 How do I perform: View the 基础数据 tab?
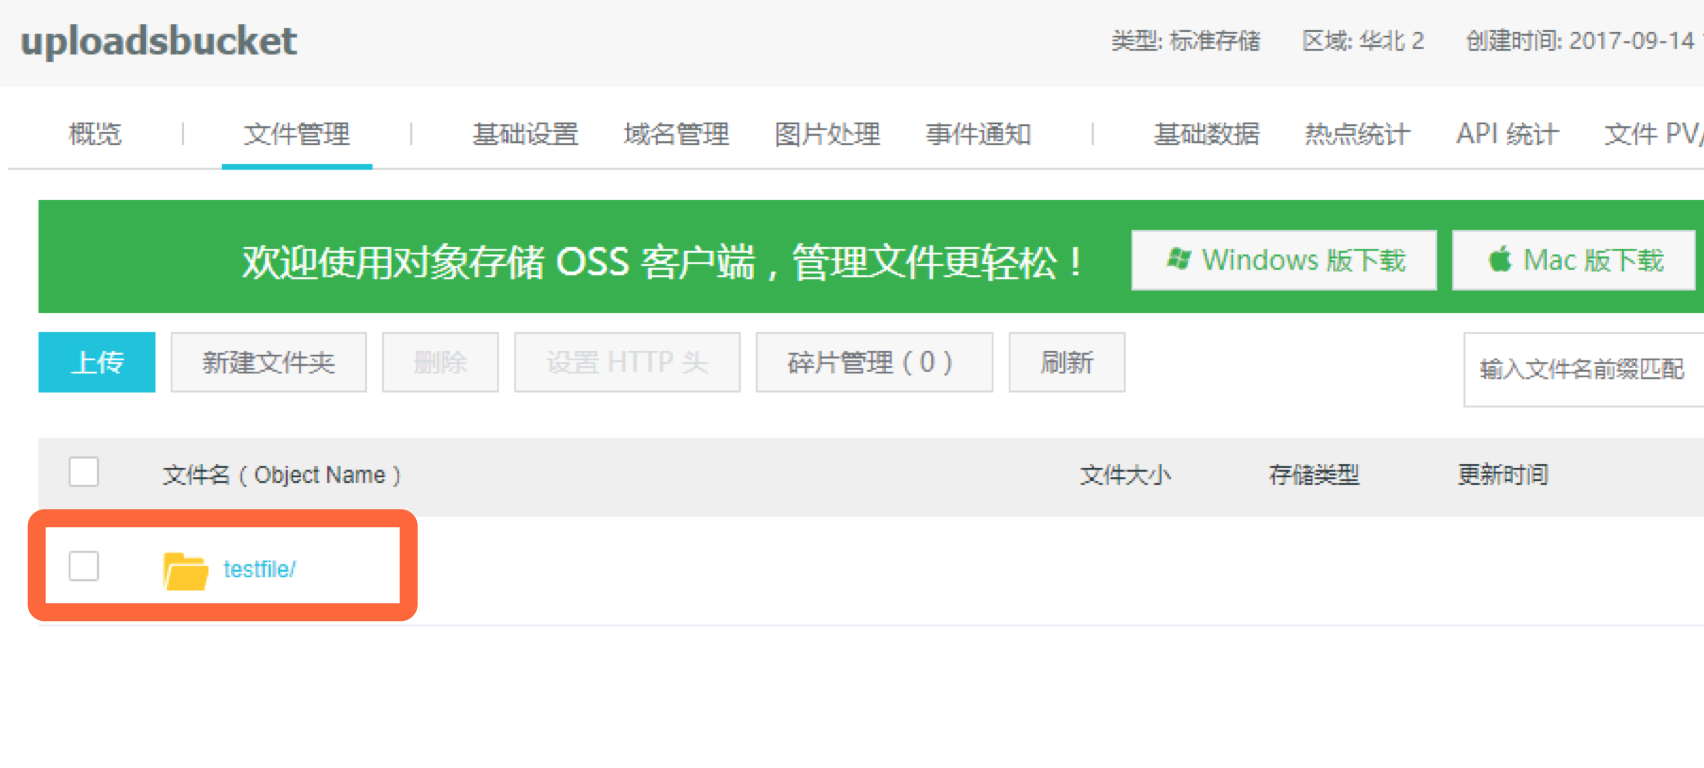tap(1206, 134)
